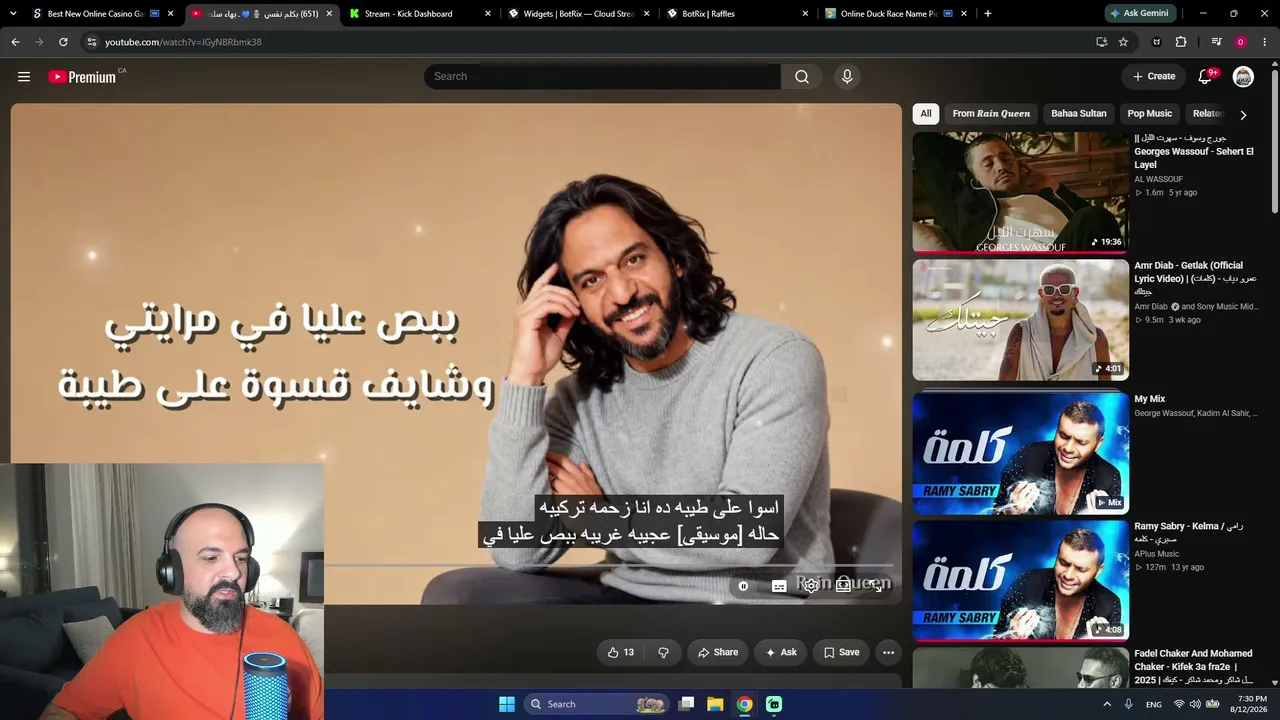Enter fullscreen on the video player
The image size is (1280, 720).
click(876, 586)
